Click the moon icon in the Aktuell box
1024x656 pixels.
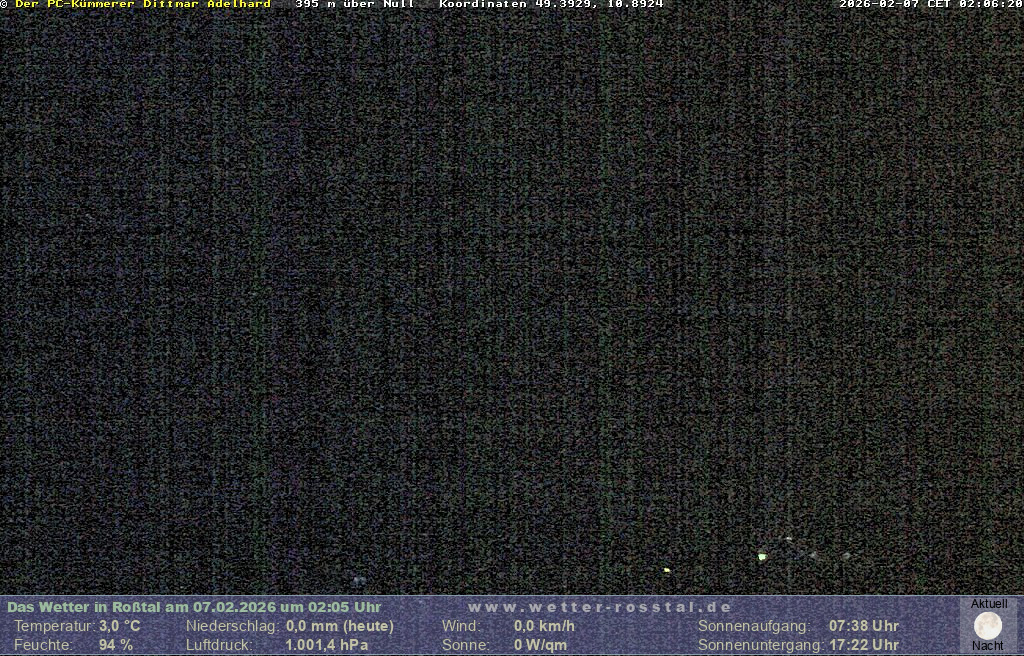click(988, 626)
